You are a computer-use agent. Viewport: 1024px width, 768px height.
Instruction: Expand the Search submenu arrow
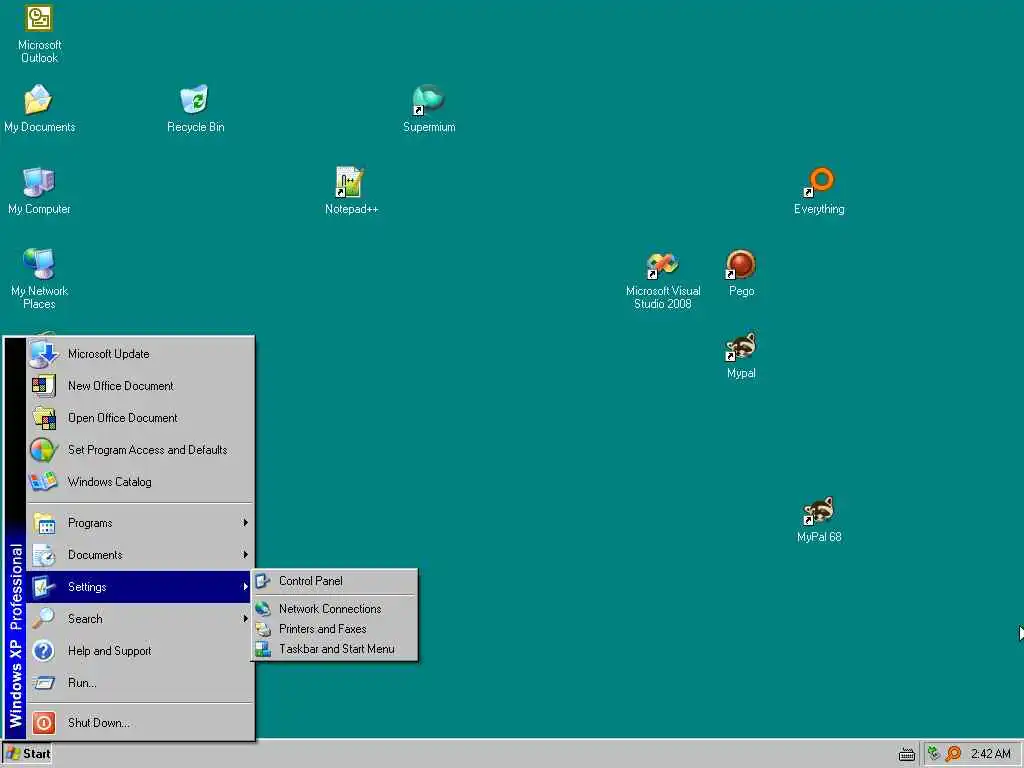pos(246,618)
